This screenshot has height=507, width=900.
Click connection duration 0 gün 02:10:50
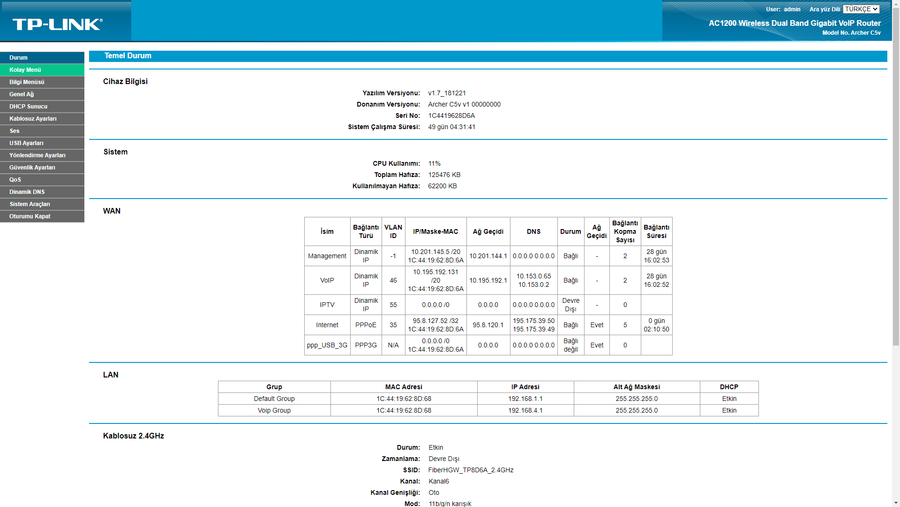click(656, 325)
